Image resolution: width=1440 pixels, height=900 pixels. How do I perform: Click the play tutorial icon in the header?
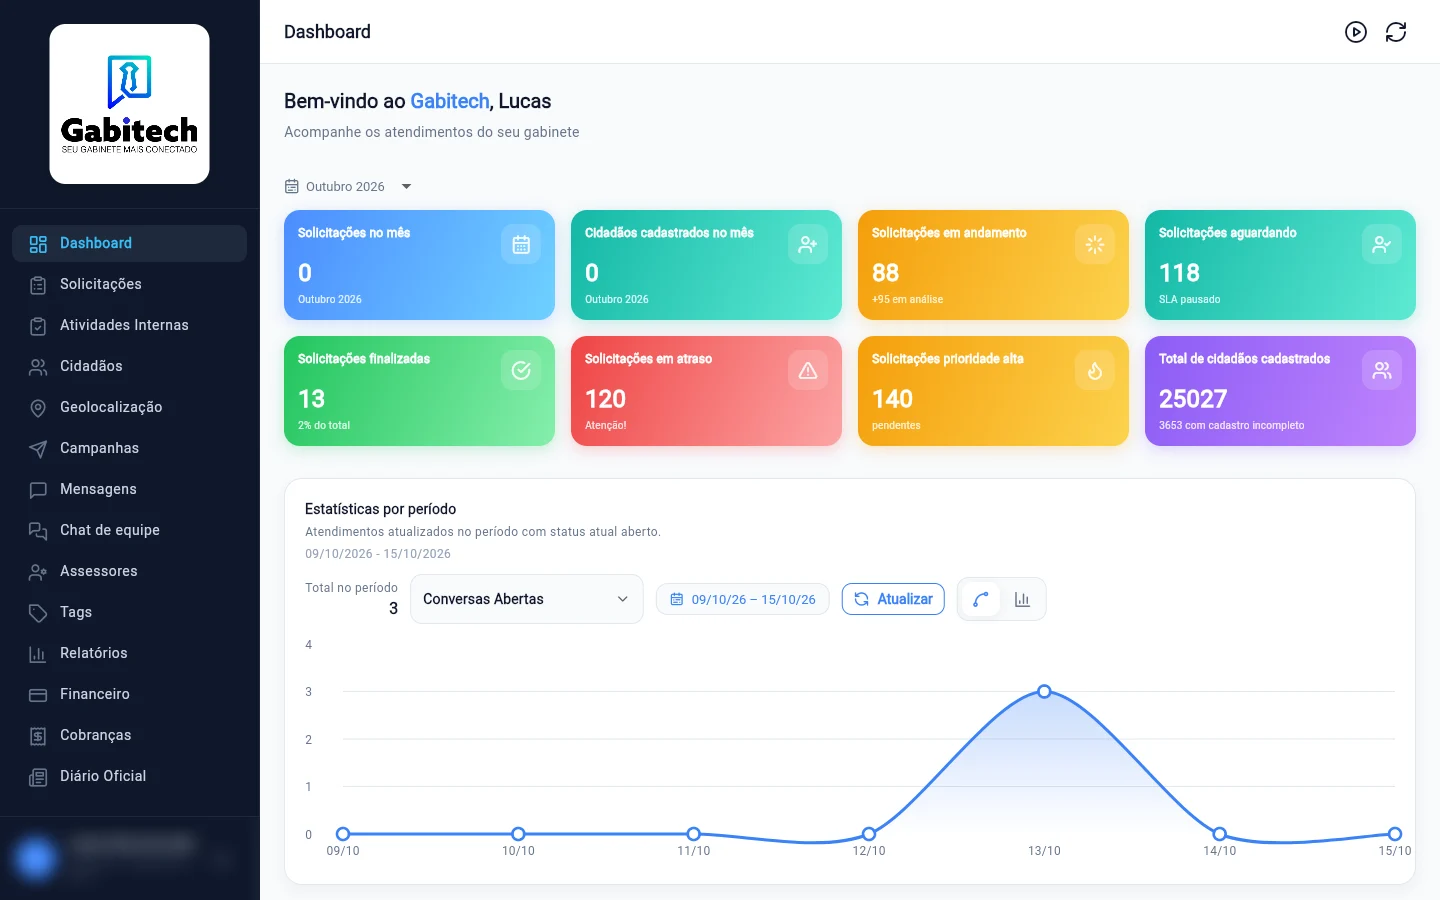1356,32
